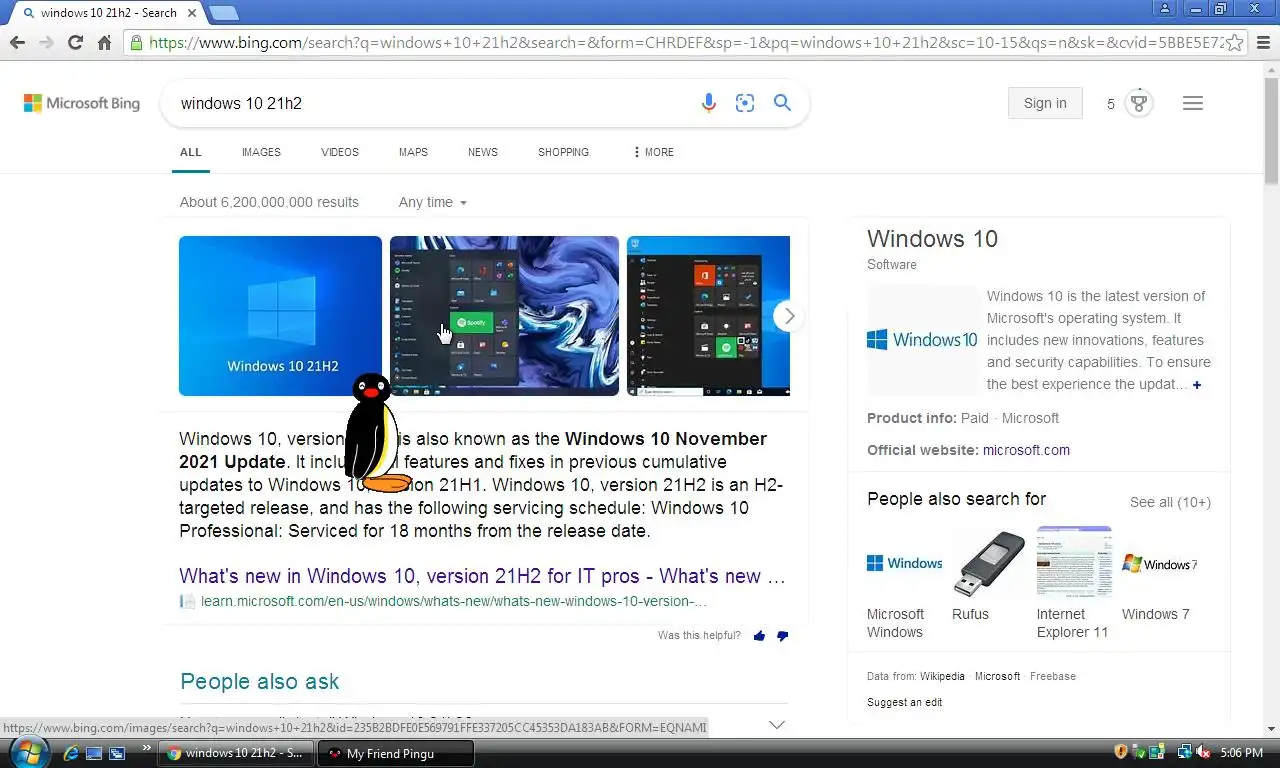This screenshot has width=1280, height=768.
Task: Open the Freebase data source link
Action: click(x=1053, y=676)
